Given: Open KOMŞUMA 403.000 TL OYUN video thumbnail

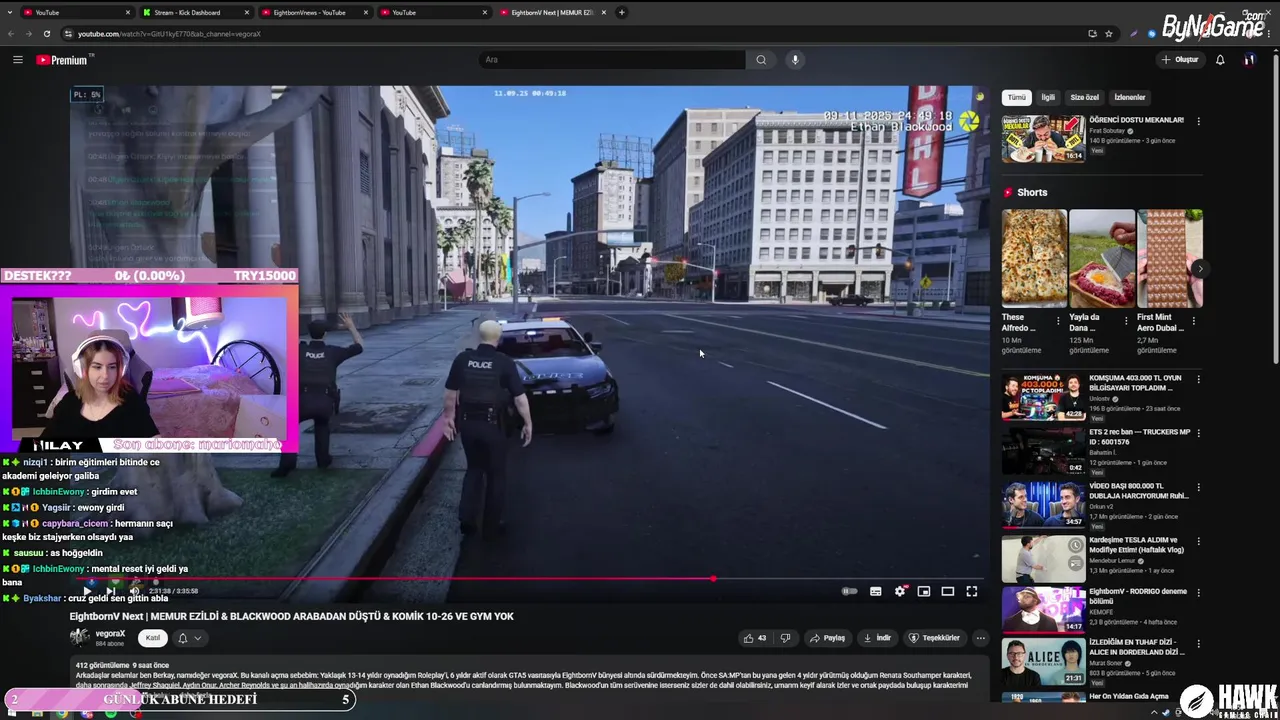Looking at the screenshot, I should tap(1043, 397).
